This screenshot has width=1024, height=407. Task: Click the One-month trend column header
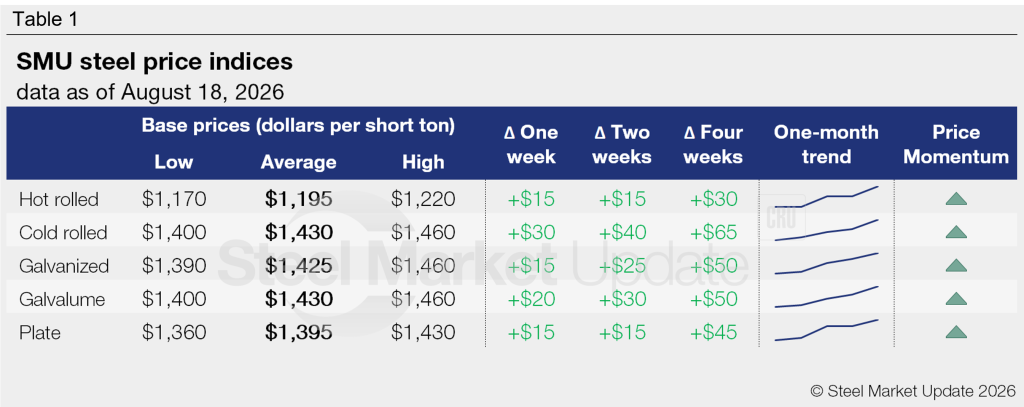826,144
